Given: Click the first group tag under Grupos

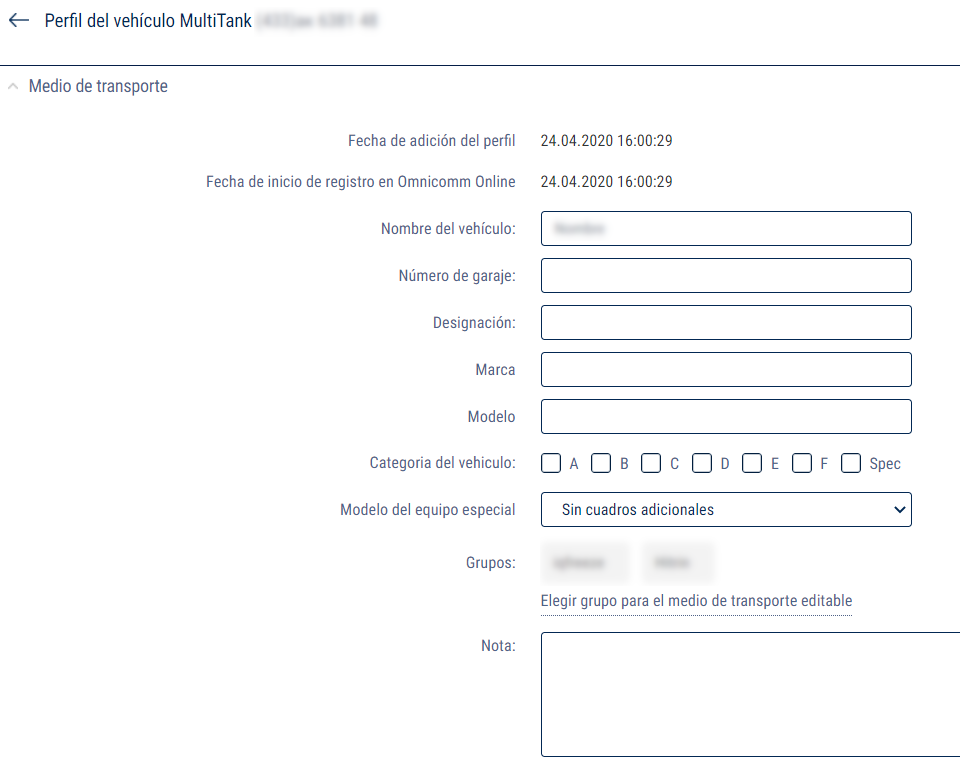Looking at the screenshot, I should coord(585,563).
